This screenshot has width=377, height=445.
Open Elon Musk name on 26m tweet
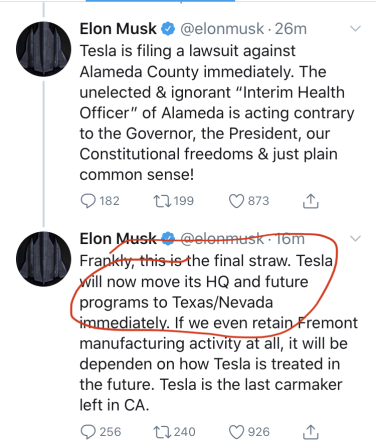point(118,29)
